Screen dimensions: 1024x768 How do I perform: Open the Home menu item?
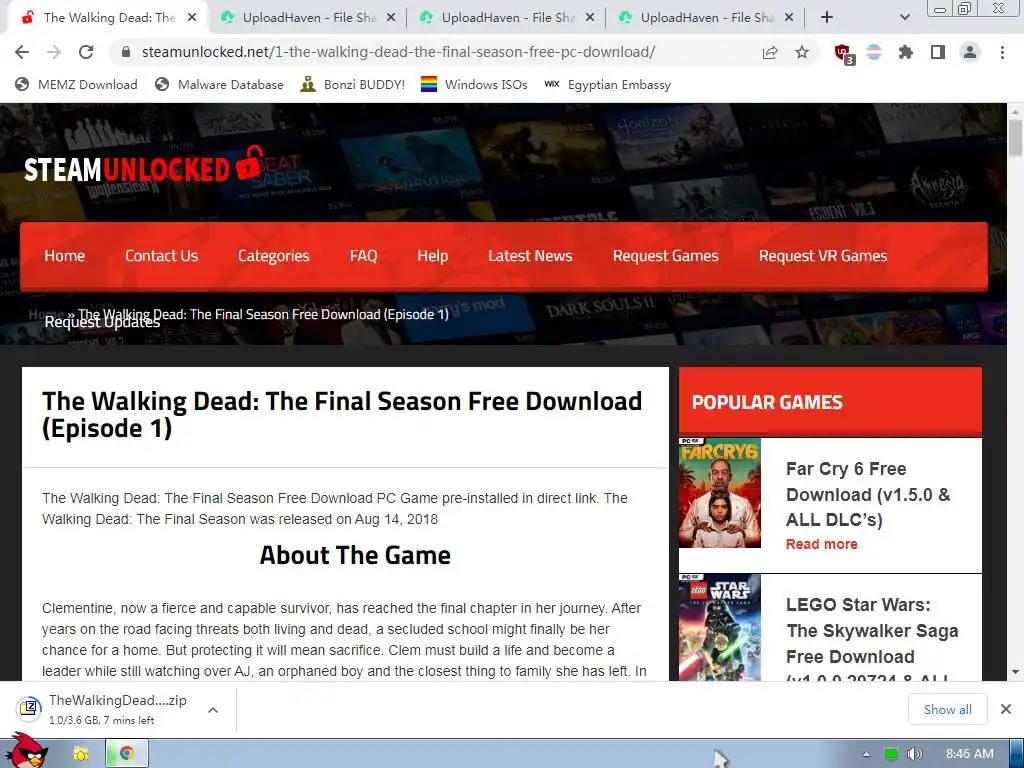coord(65,256)
